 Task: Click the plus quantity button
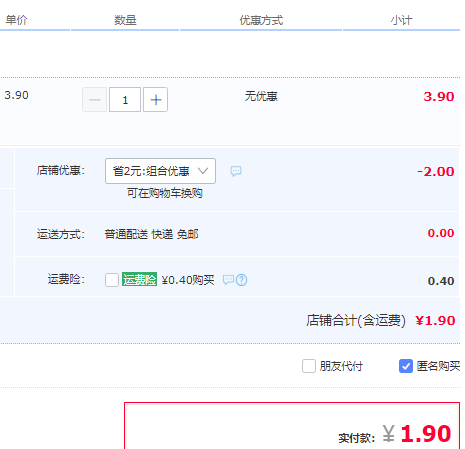[155, 100]
